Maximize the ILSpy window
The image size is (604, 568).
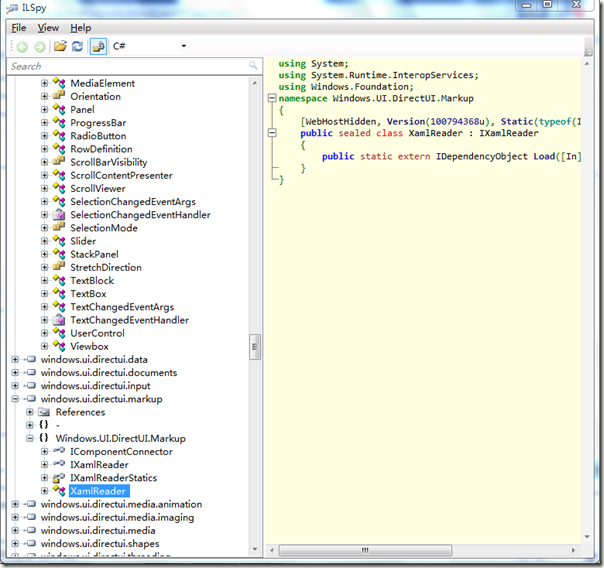click(547, 5)
